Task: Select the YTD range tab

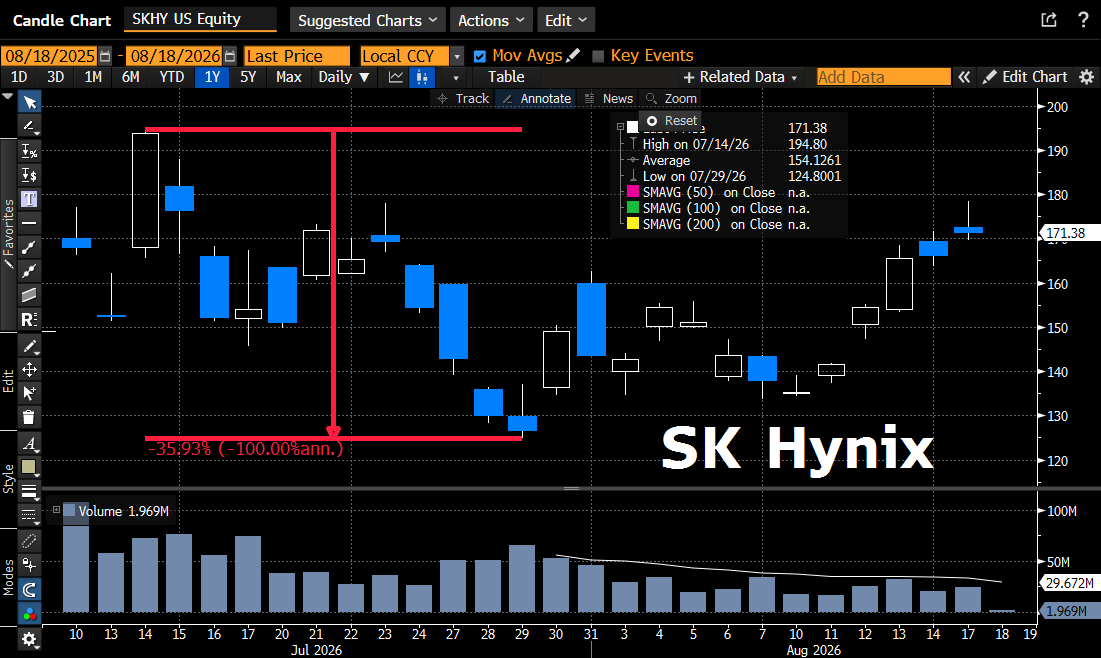Action: [171, 77]
